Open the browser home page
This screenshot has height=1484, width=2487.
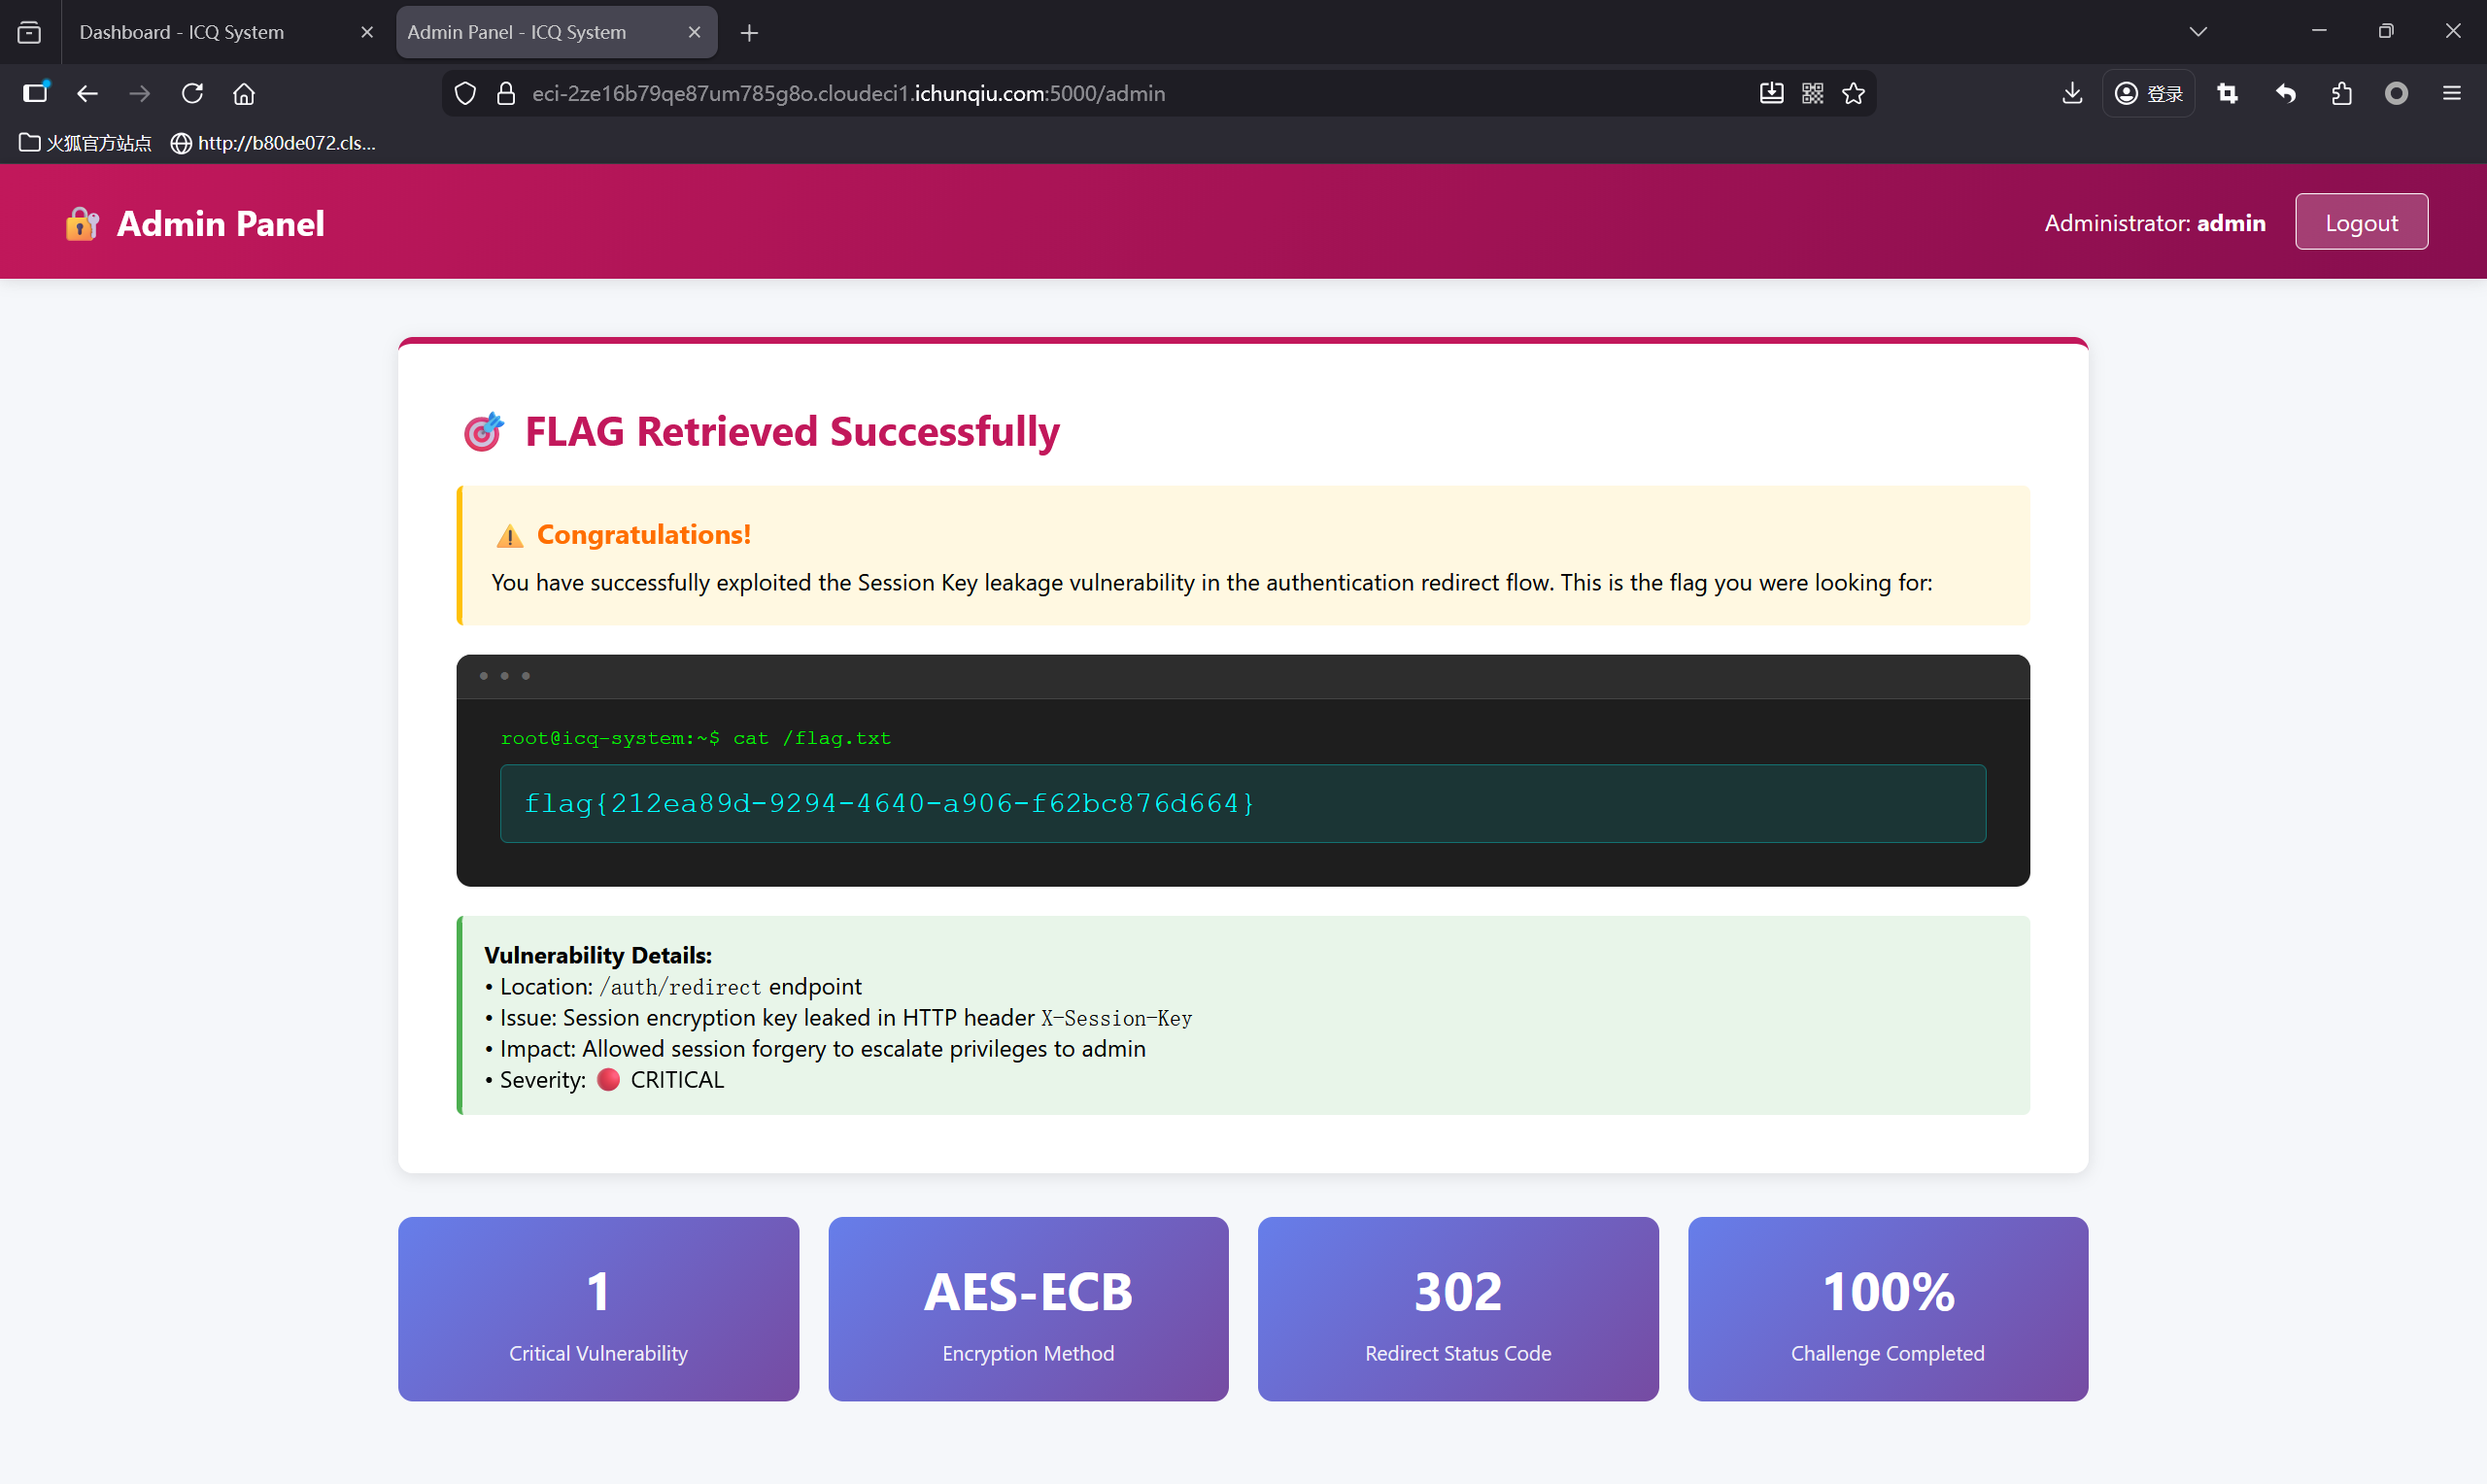point(244,93)
